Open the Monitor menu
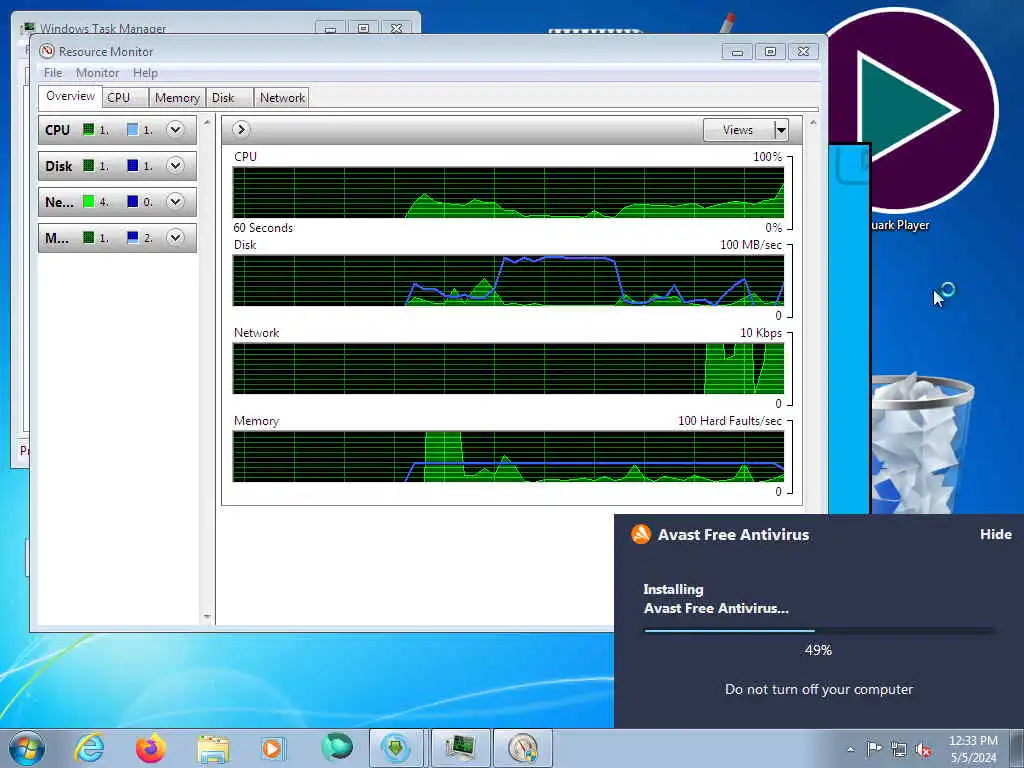The image size is (1024, 768). point(97,72)
